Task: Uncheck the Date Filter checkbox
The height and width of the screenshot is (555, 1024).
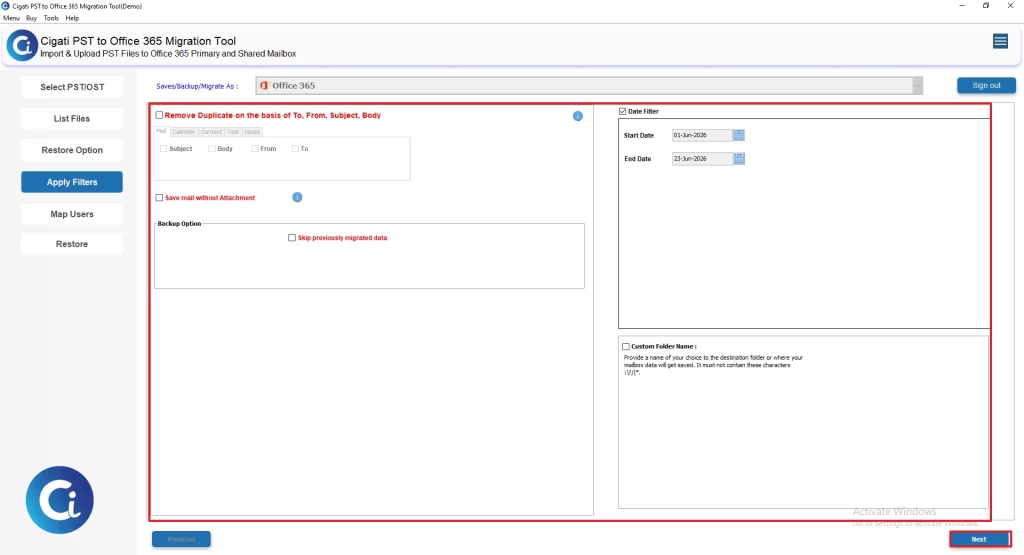Action: [x=622, y=112]
